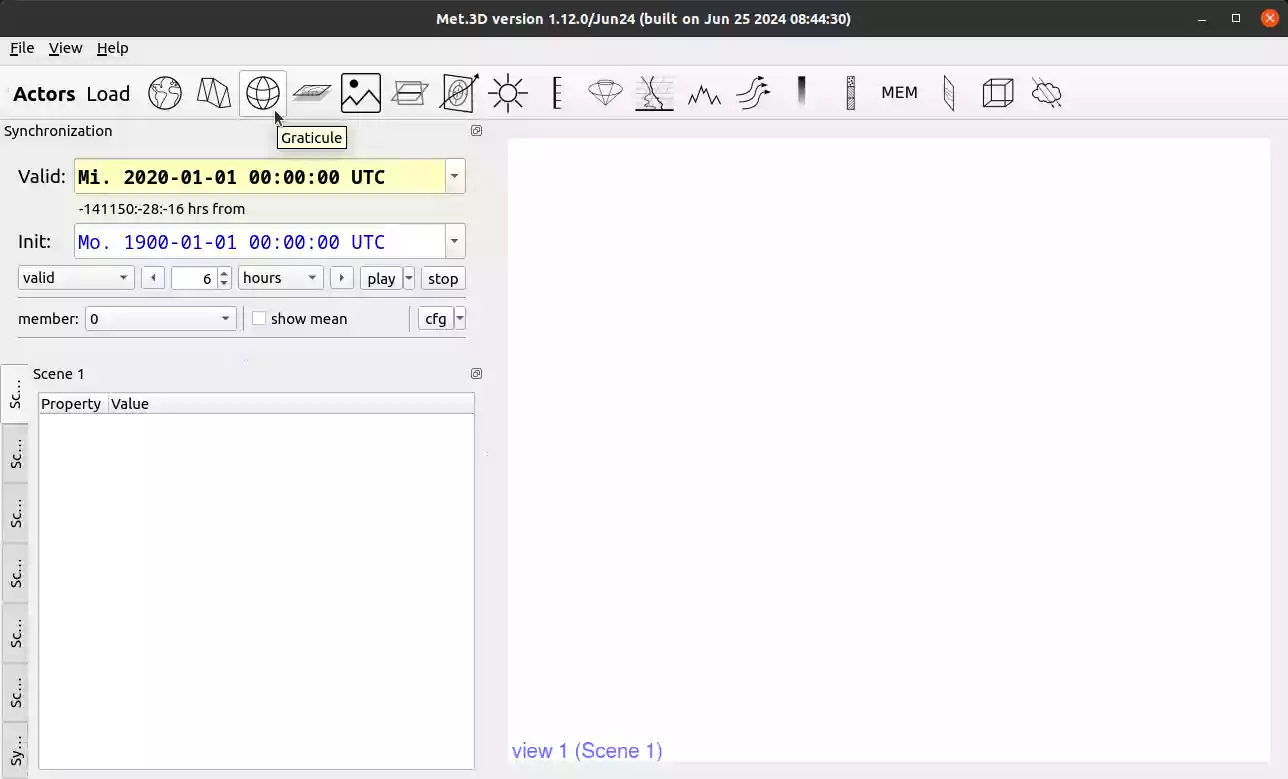Image resolution: width=1288 pixels, height=779 pixels.
Task: Step time backward with left arrow
Action: (x=153, y=278)
